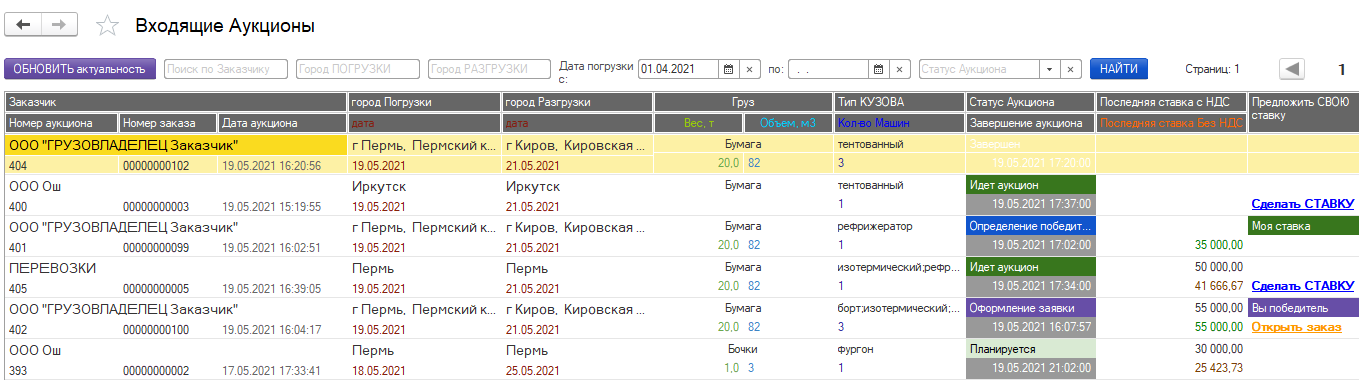Click Последняя ставка Без НДС subheader
This screenshot has width=1359, height=380.
pos(1171,123)
